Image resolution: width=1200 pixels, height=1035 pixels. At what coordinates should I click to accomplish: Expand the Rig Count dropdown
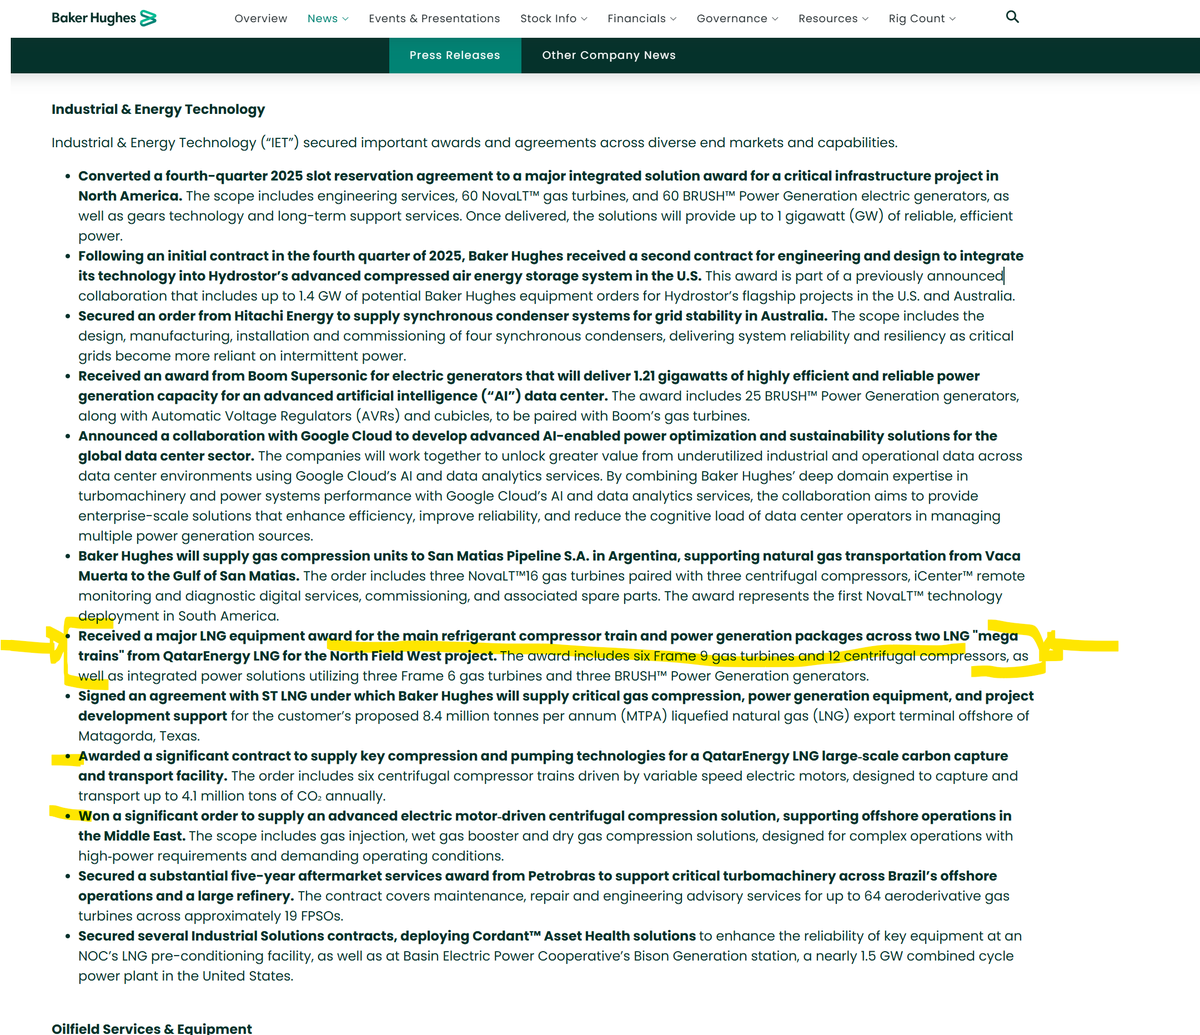[922, 18]
